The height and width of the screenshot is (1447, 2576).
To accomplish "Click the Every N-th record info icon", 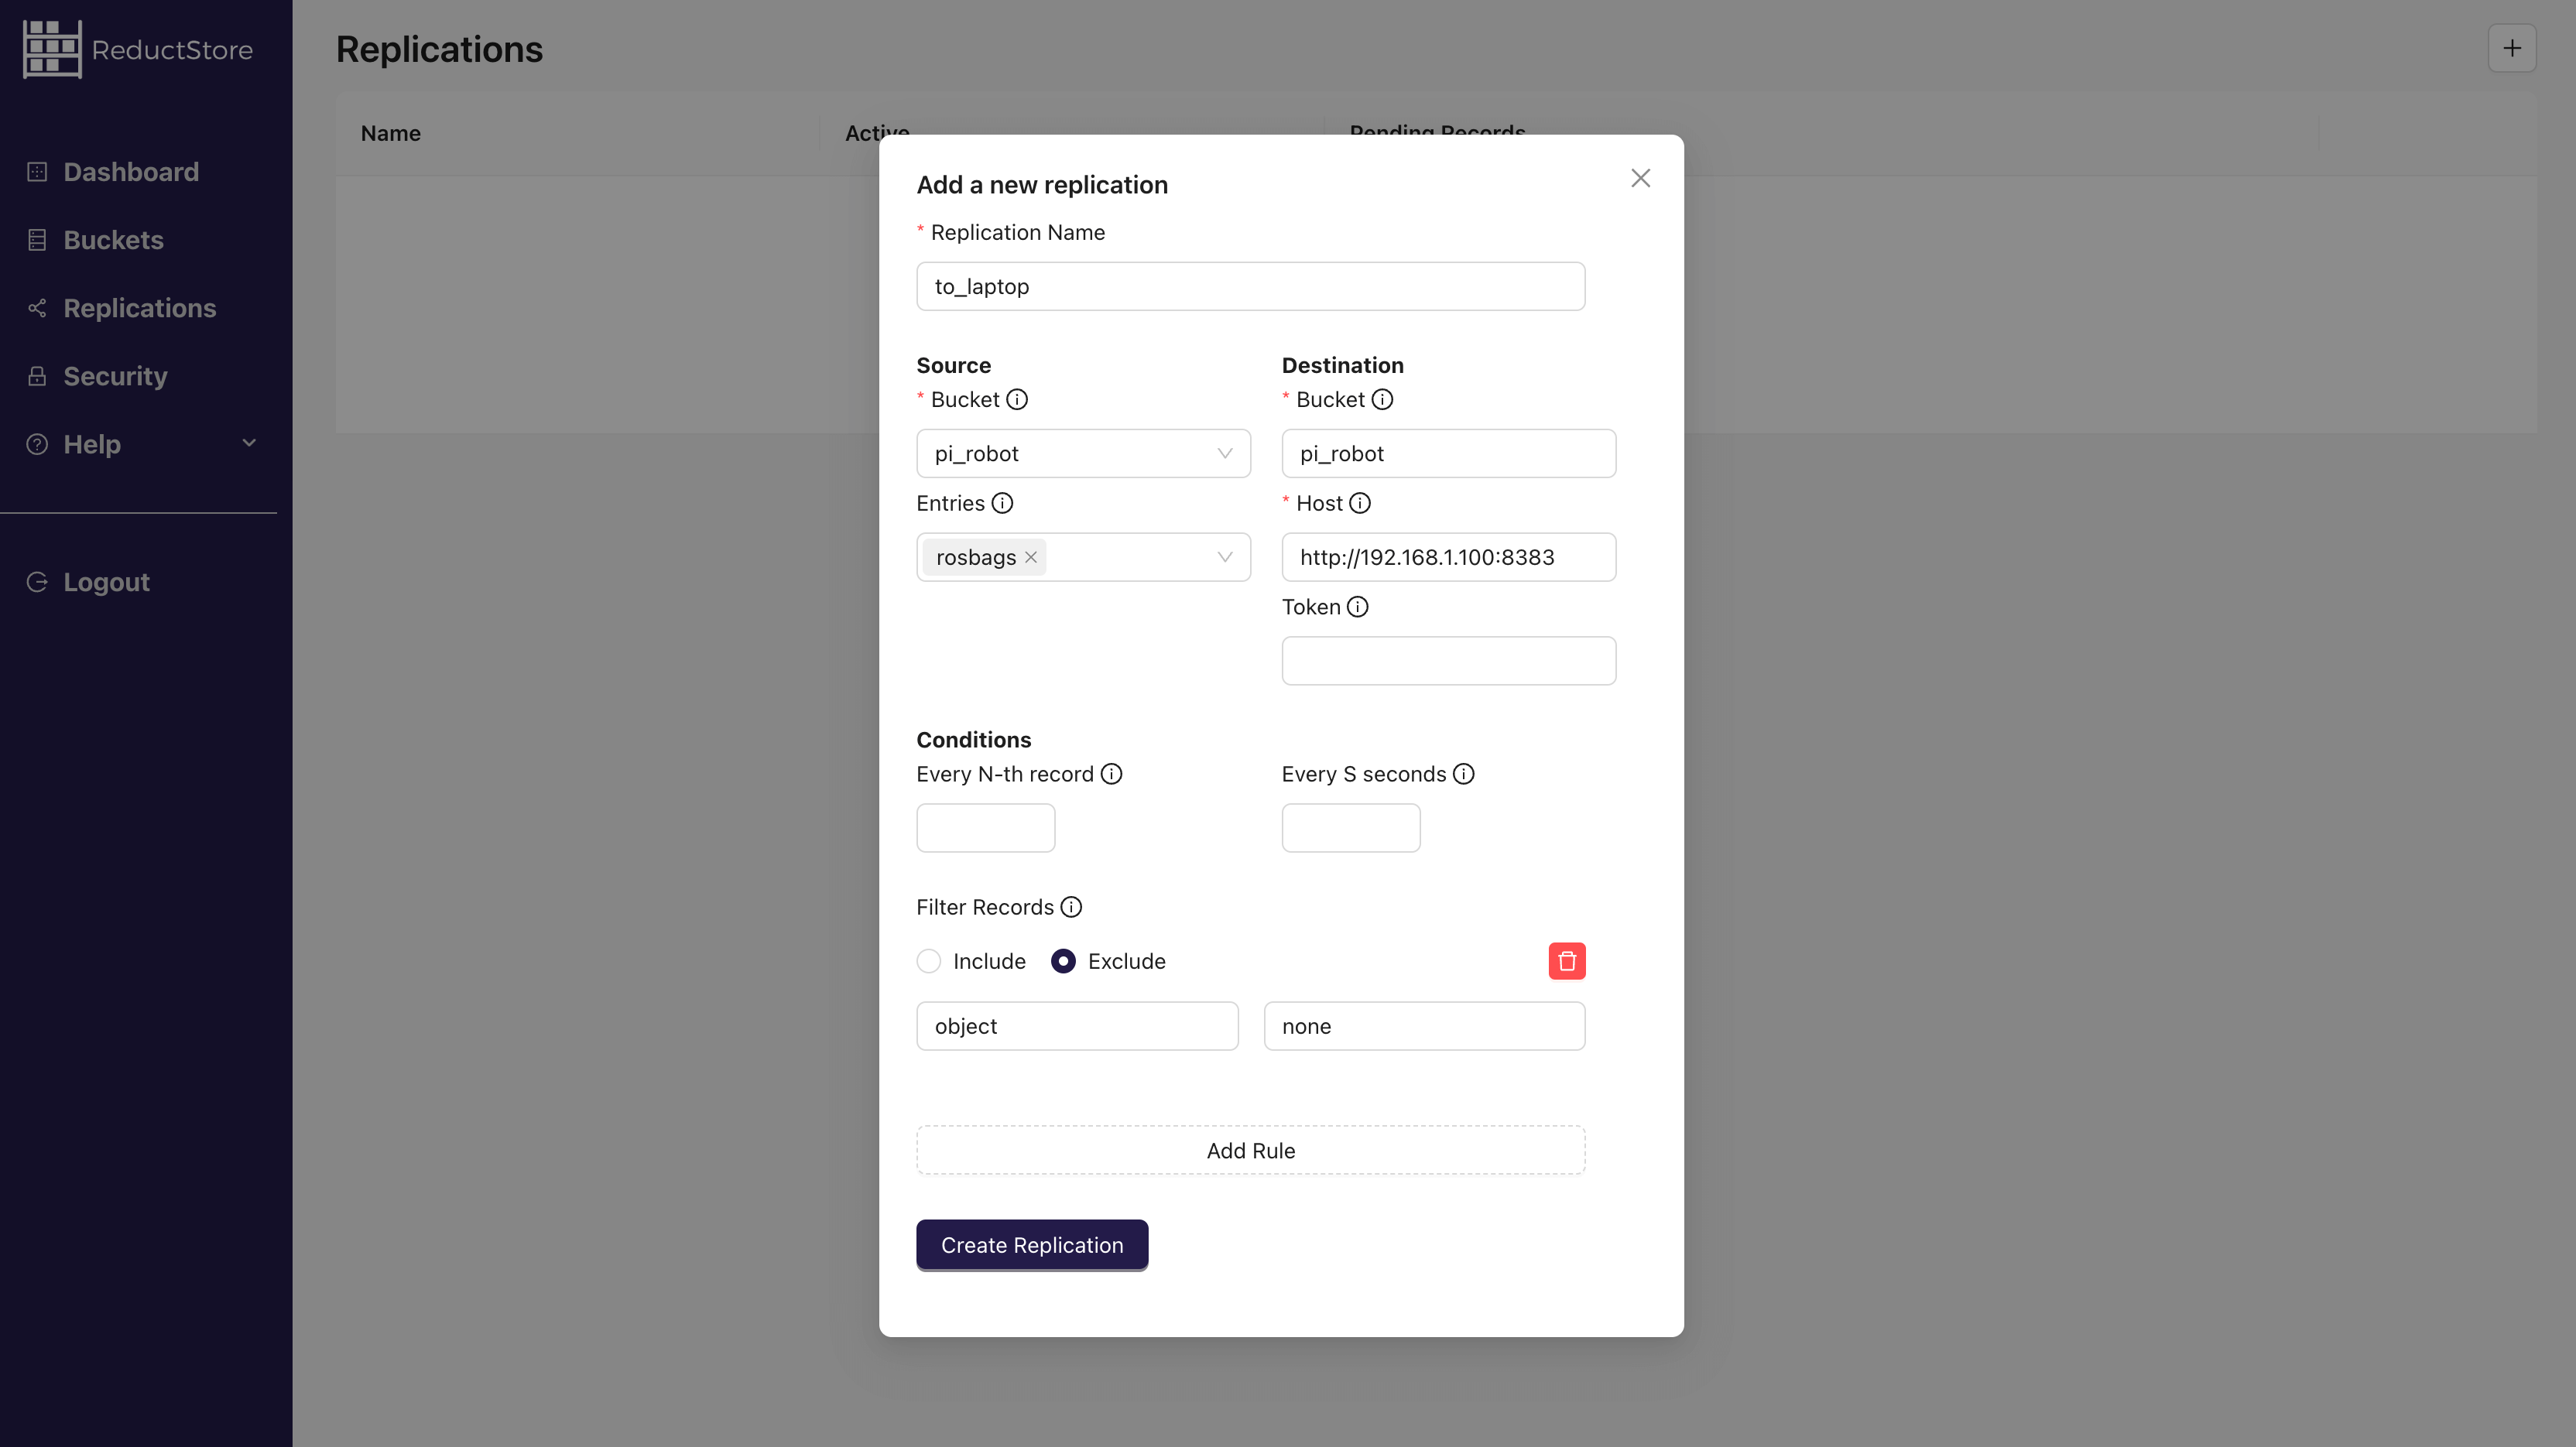I will [1112, 773].
